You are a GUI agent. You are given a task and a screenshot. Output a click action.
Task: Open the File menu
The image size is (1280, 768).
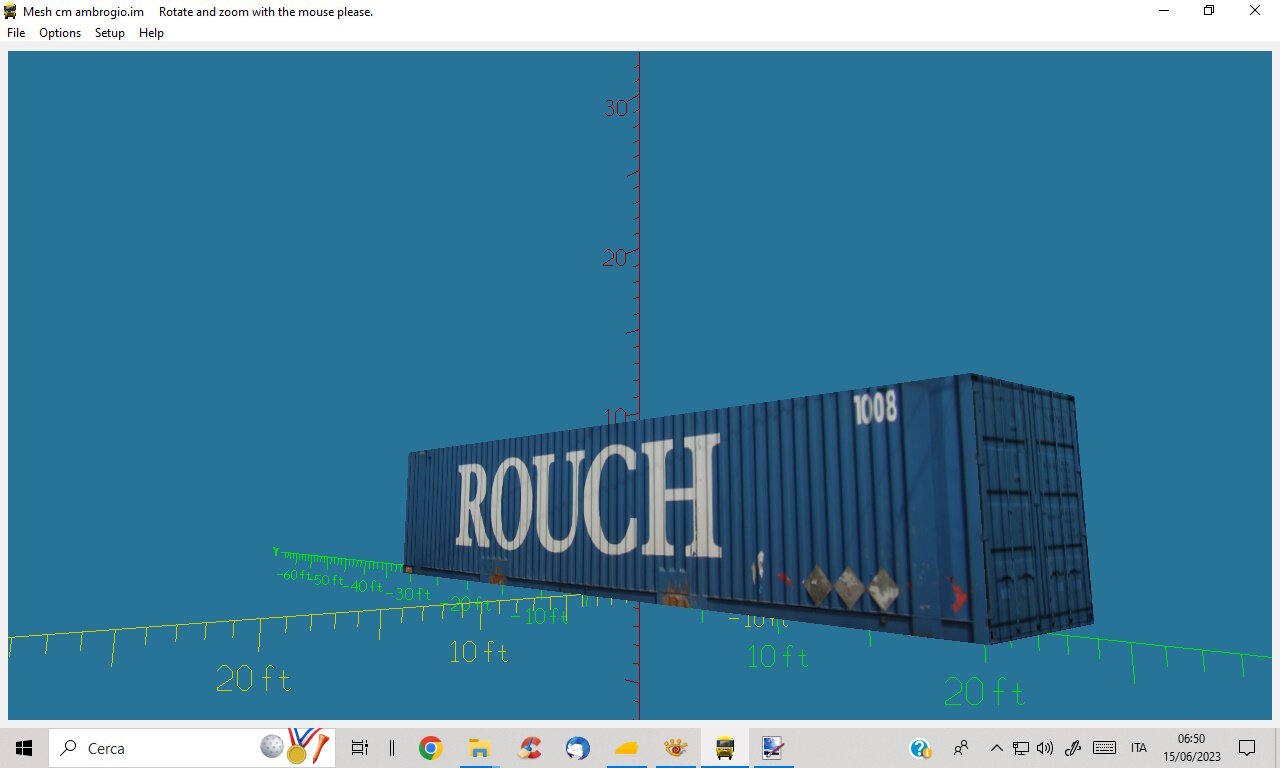pos(16,33)
